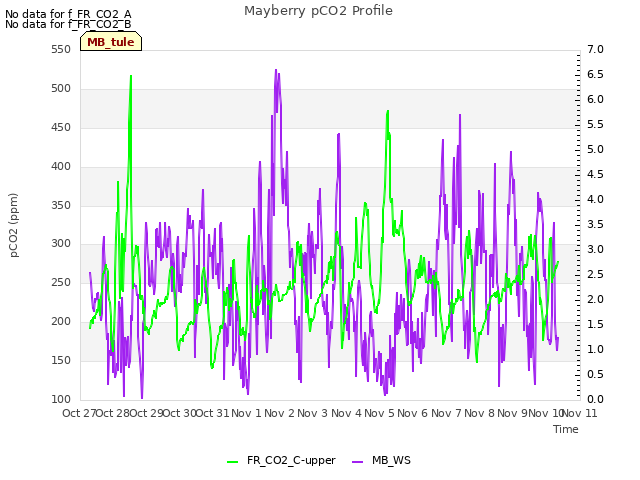Click the Nov 5 x-axis tick label
The width and height of the screenshot is (640, 480).
[x=380, y=413]
